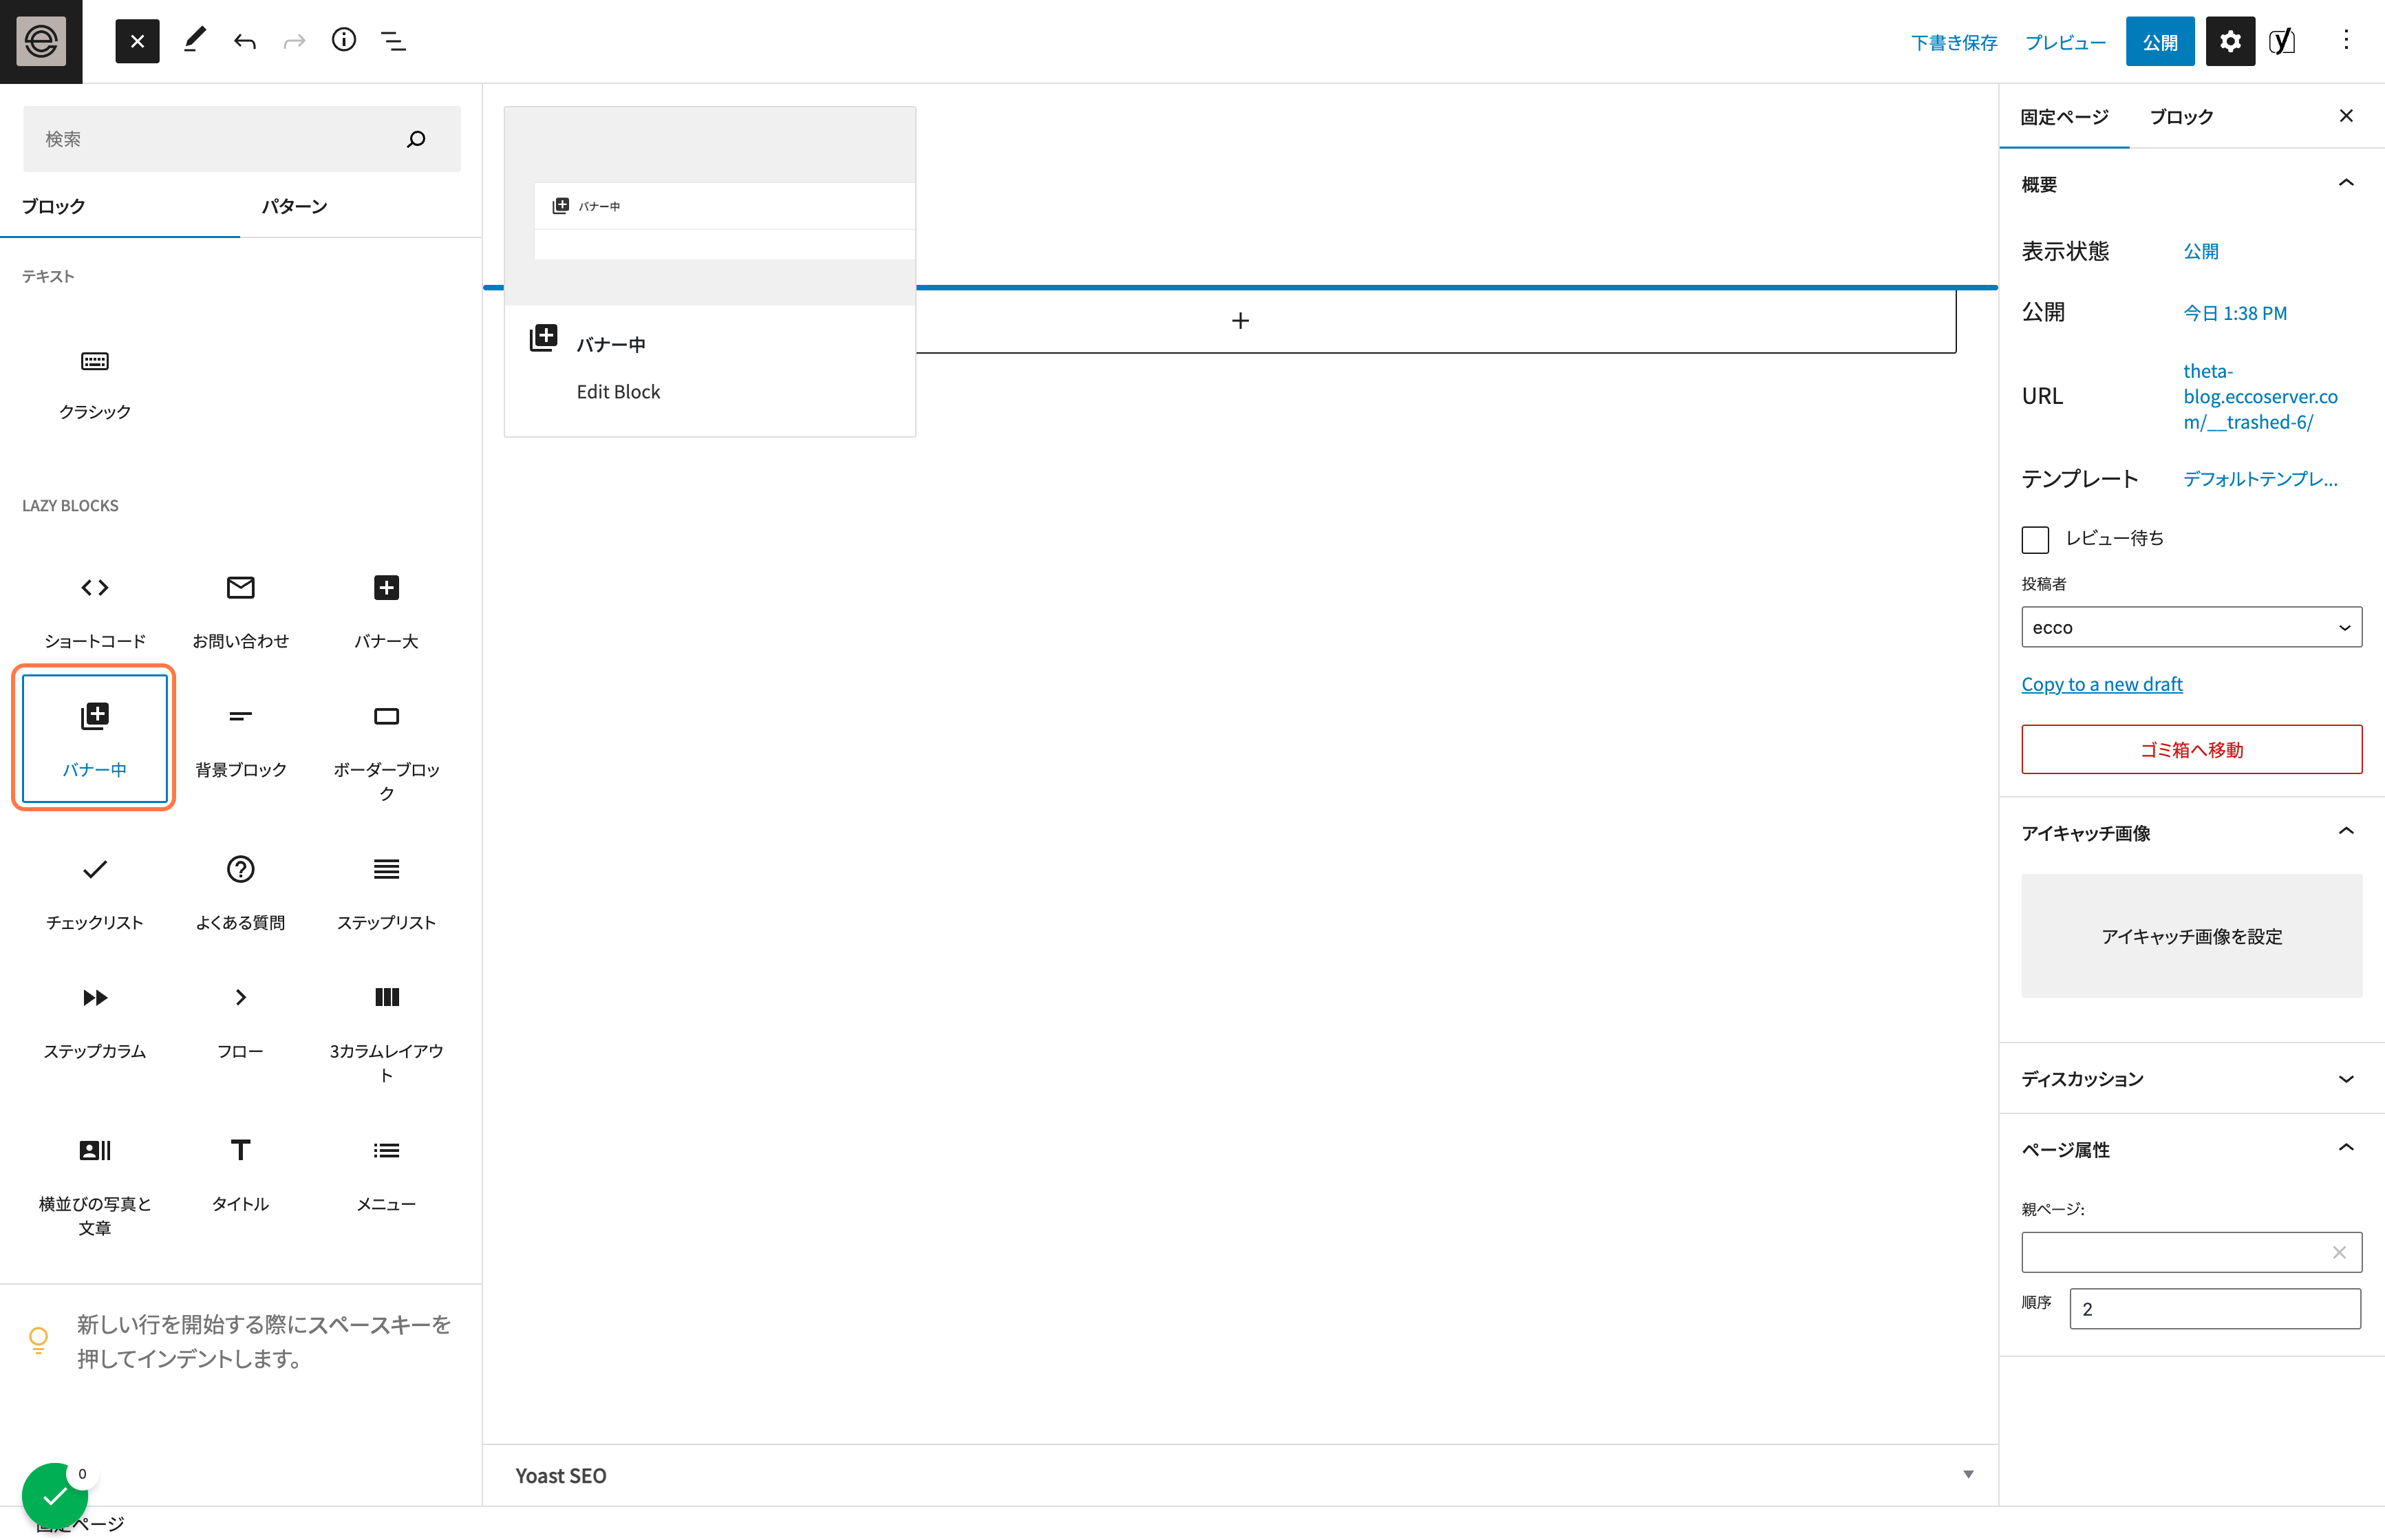Click the 下書き保存 link
Screen dimensions: 2385x1540
coord(1953,42)
